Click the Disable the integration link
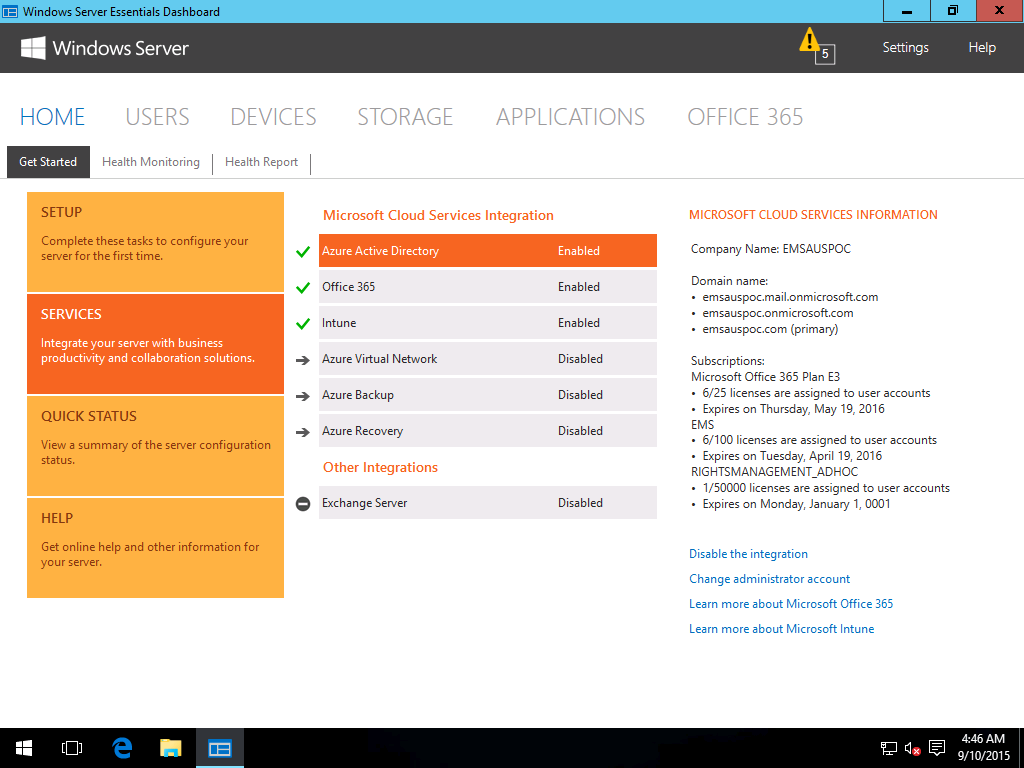 [x=748, y=553]
